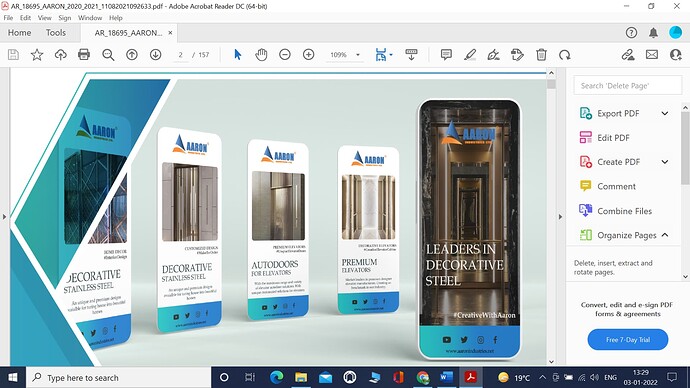Screen dimensions: 690x388
Task: Print the document with the printer icon
Action: (x=84, y=55)
